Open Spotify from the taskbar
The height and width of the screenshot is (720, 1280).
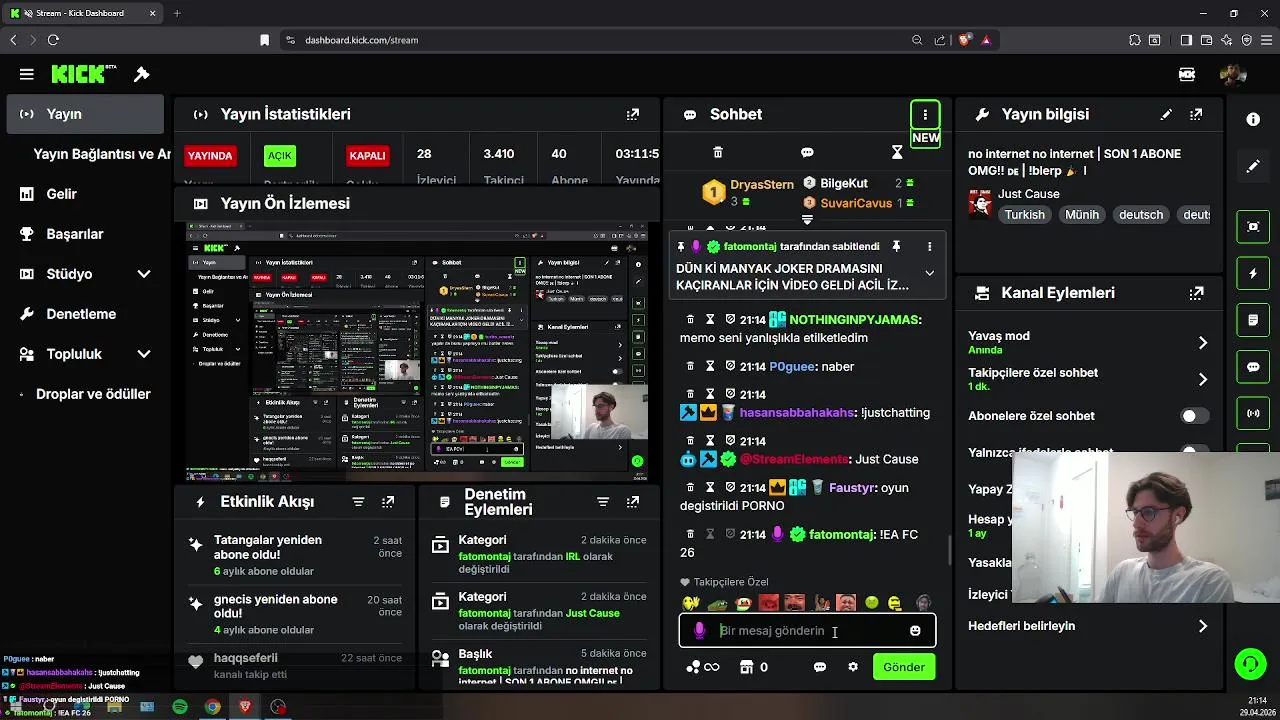tap(180, 707)
